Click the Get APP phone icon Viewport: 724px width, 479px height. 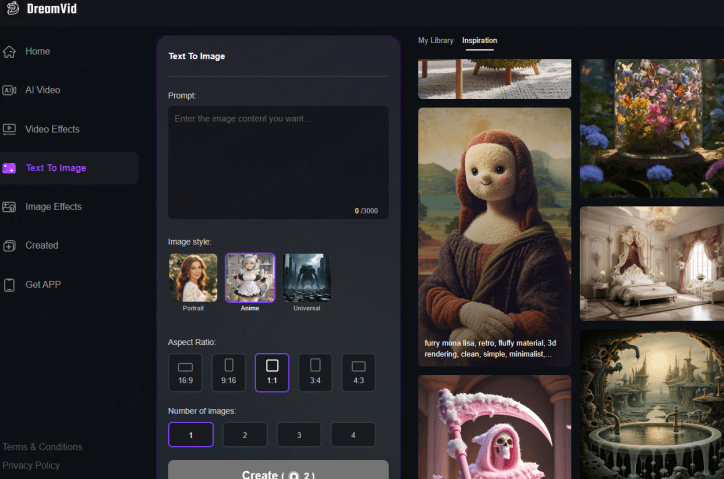9,285
